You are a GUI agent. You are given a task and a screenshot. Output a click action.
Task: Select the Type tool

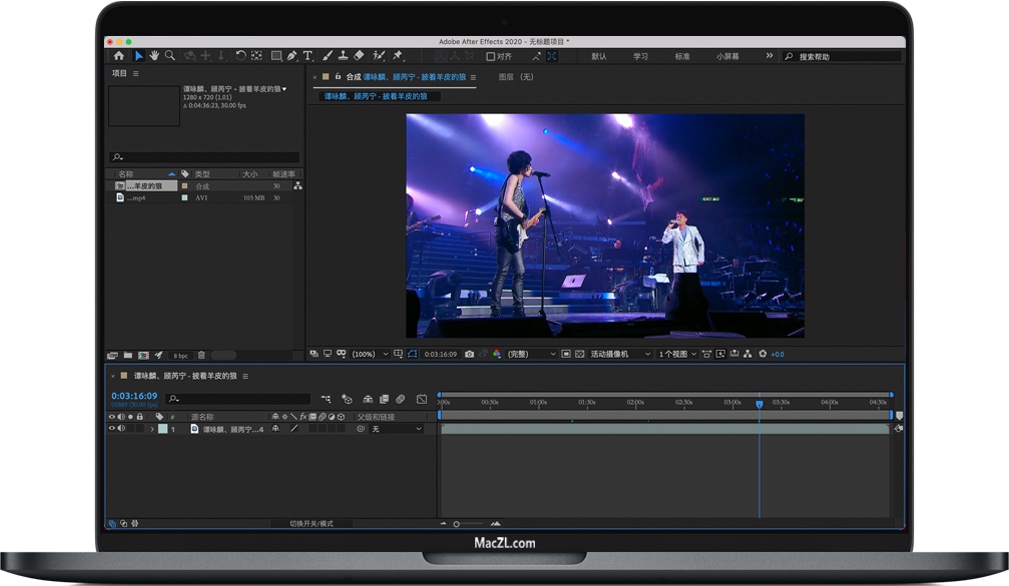(x=307, y=55)
